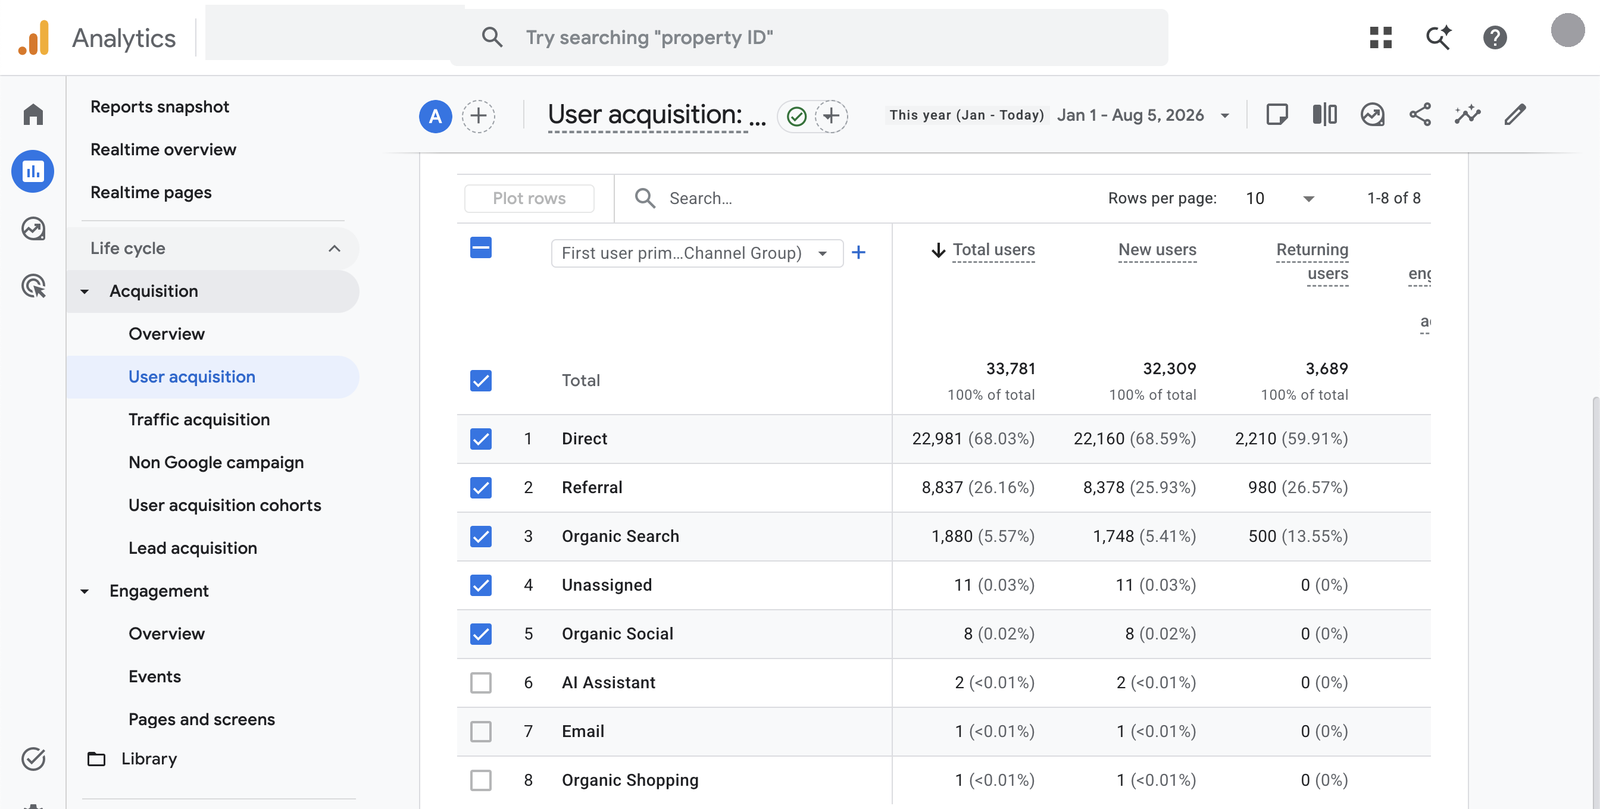This screenshot has width=1600, height=809.
Task: Uncheck the Direct row checkbox
Action: (x=481, y=439)
